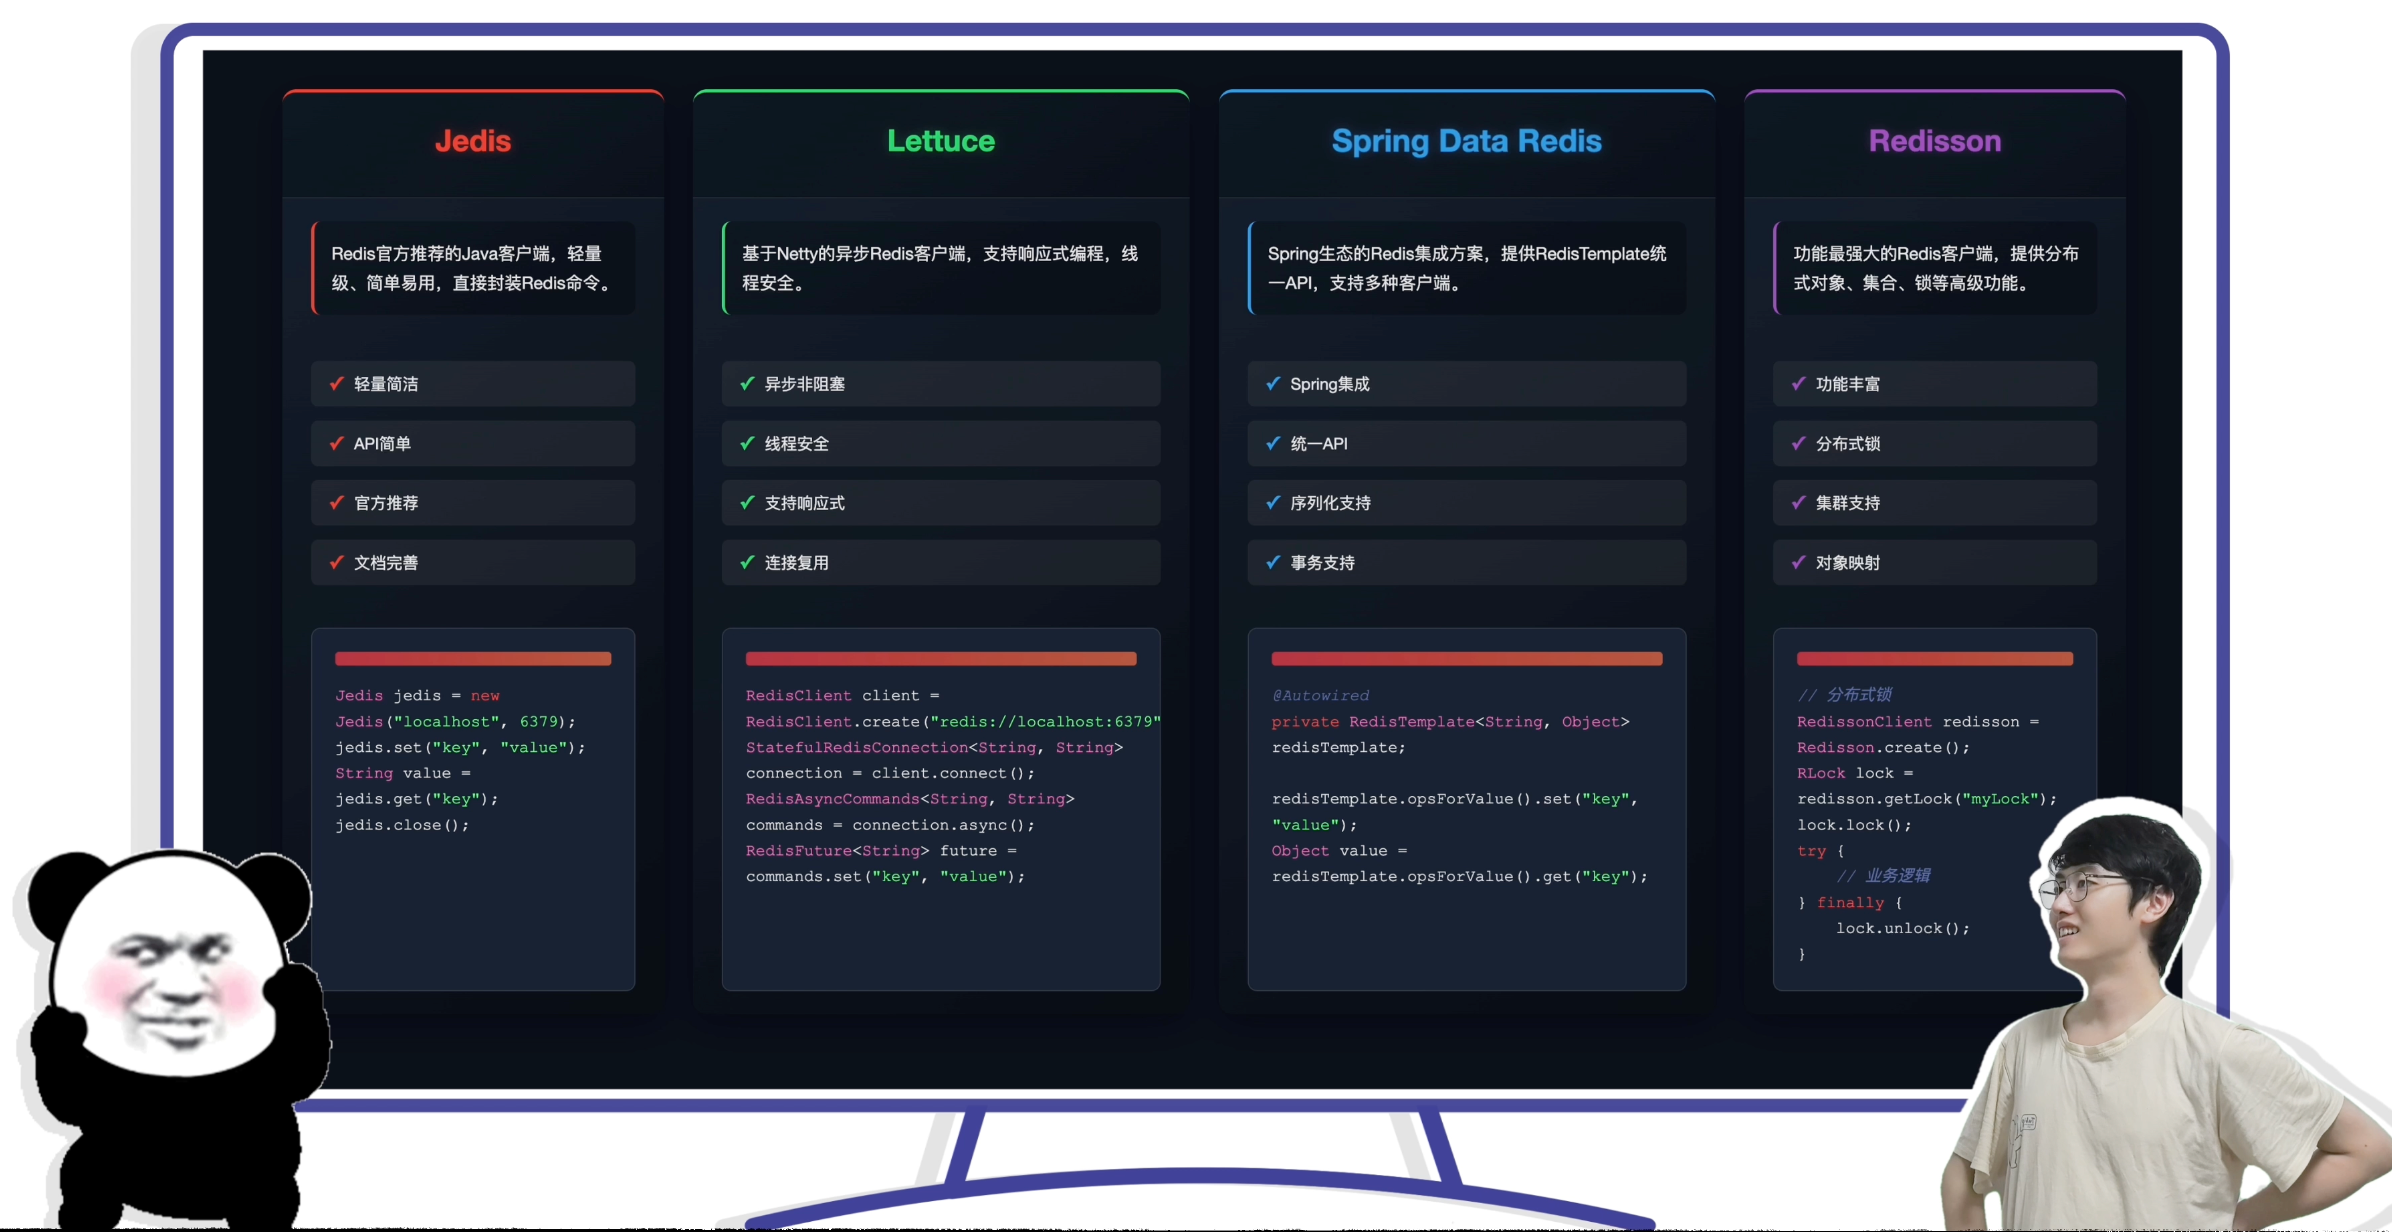The width and height of the screenshot is (2392, 1232).
Task: Select the 官方推荐 feature row
Action: 473,503
